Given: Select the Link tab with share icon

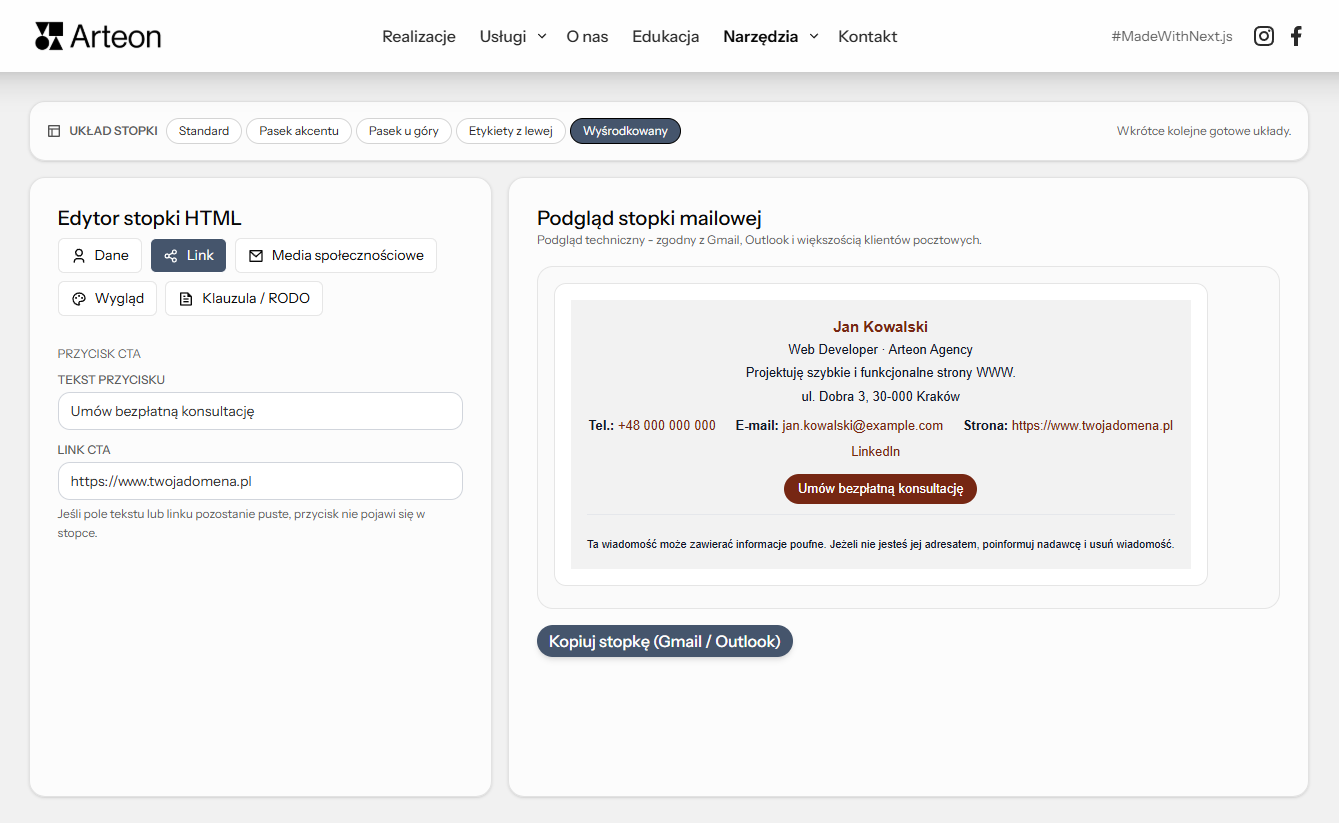Looking at the screenshot, I should (x=188, y=255).
